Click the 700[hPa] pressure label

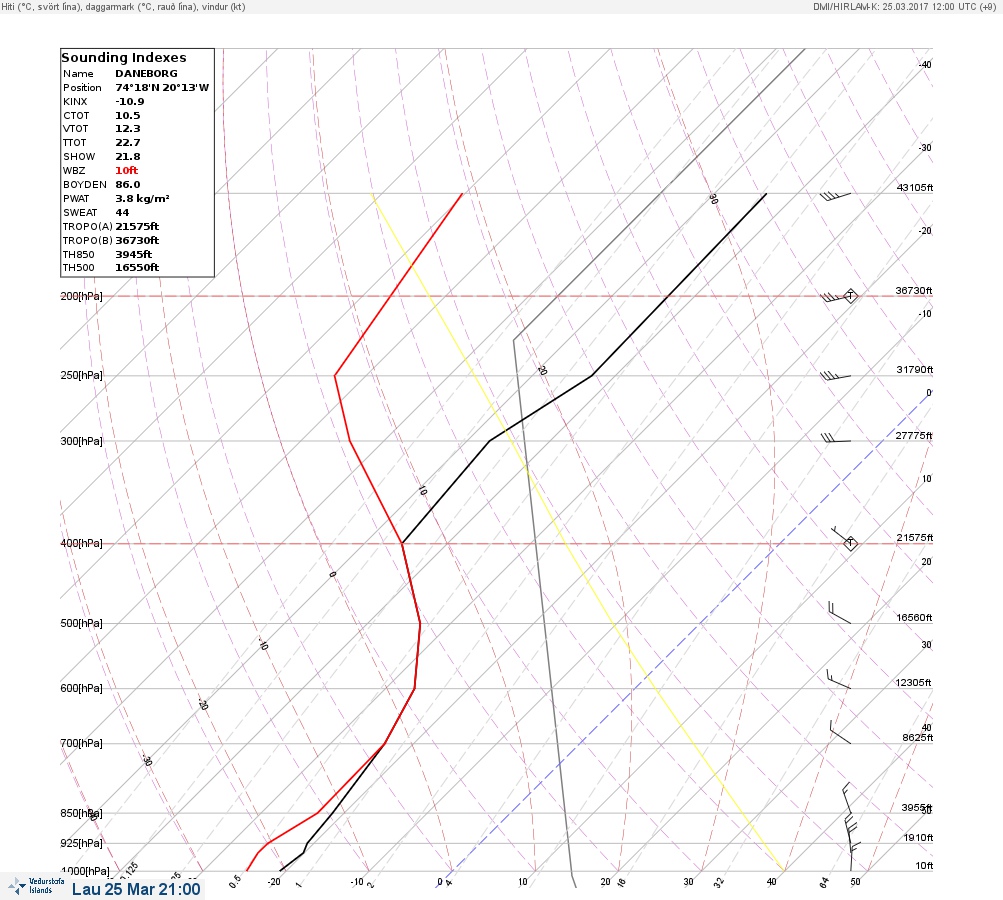(81, 743)
